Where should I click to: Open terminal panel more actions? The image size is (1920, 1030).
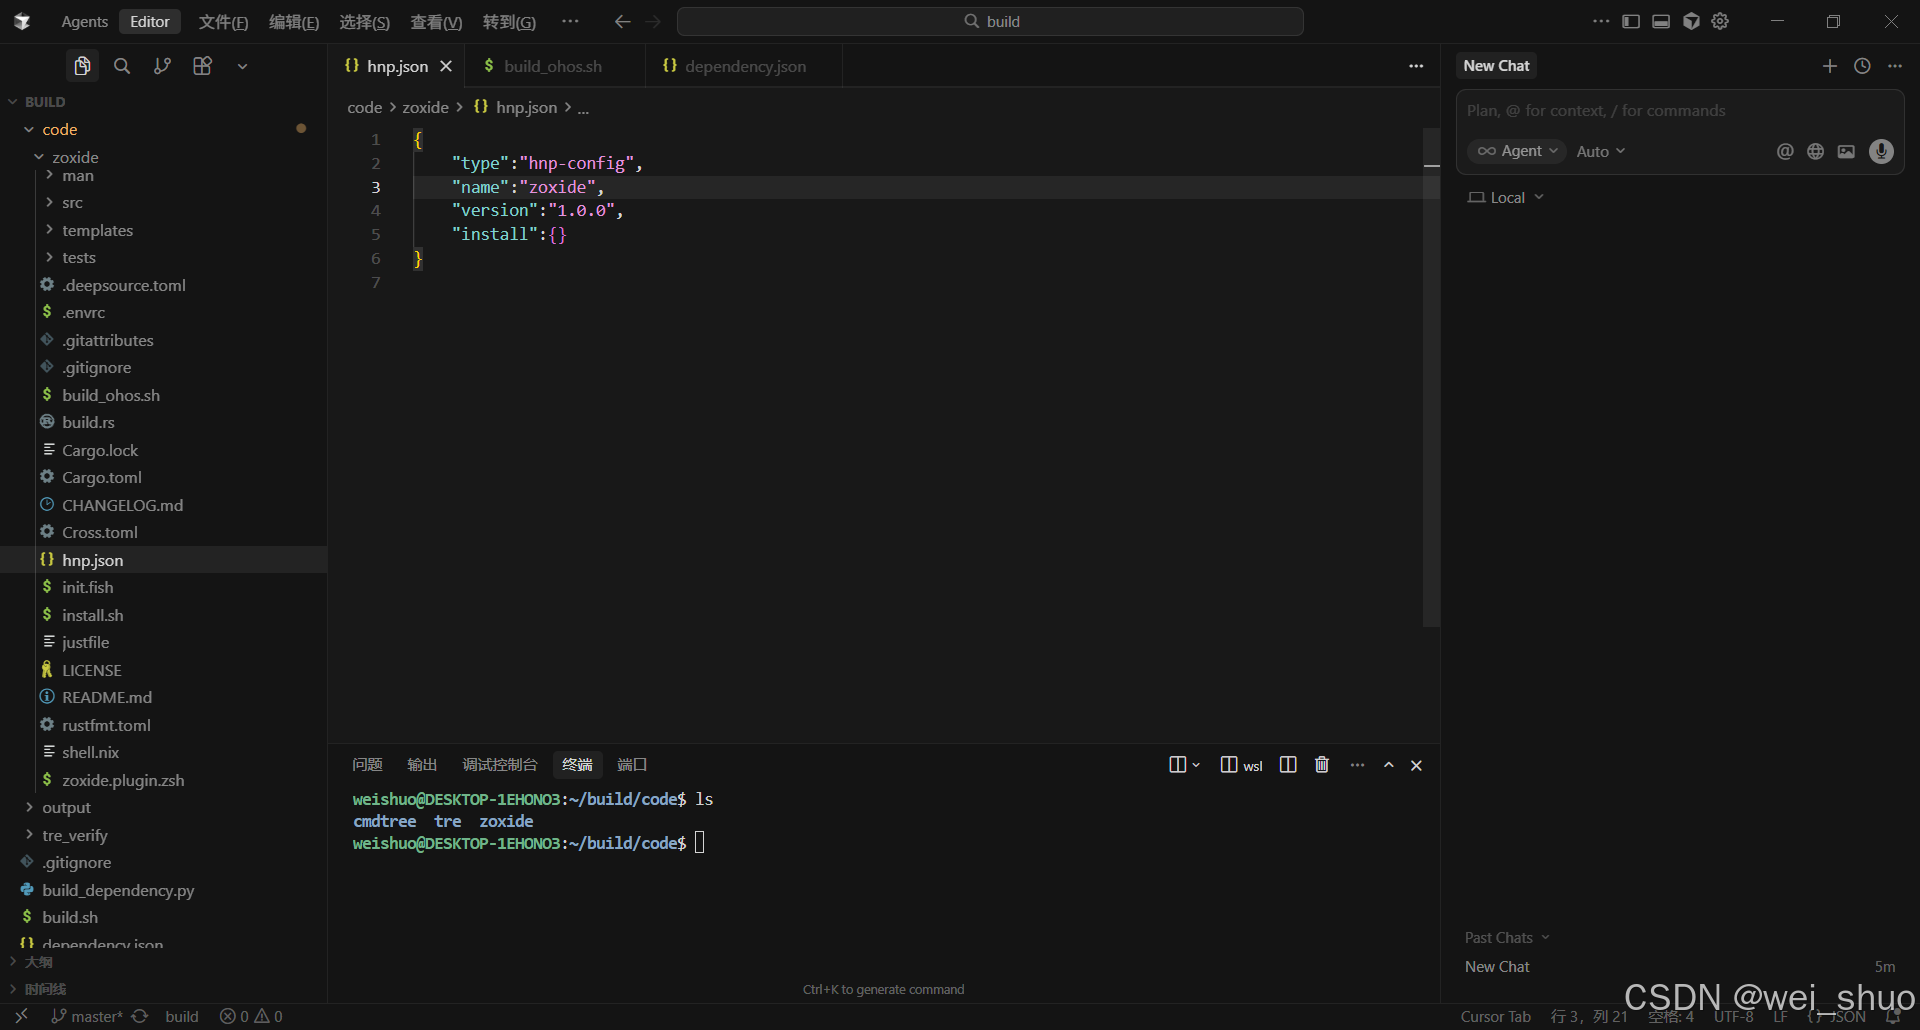pos(1357,765)
